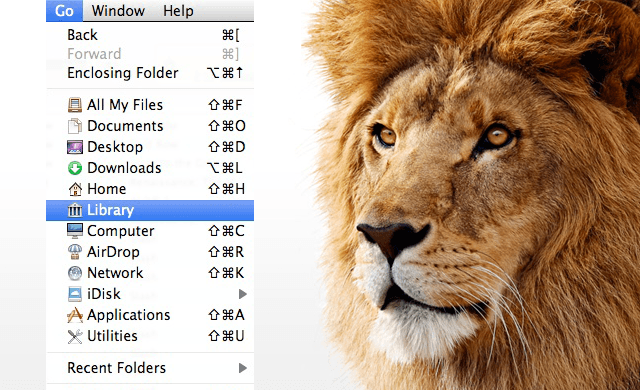
Task: Select the Desktop menu entry text
Action: point(115,147)
